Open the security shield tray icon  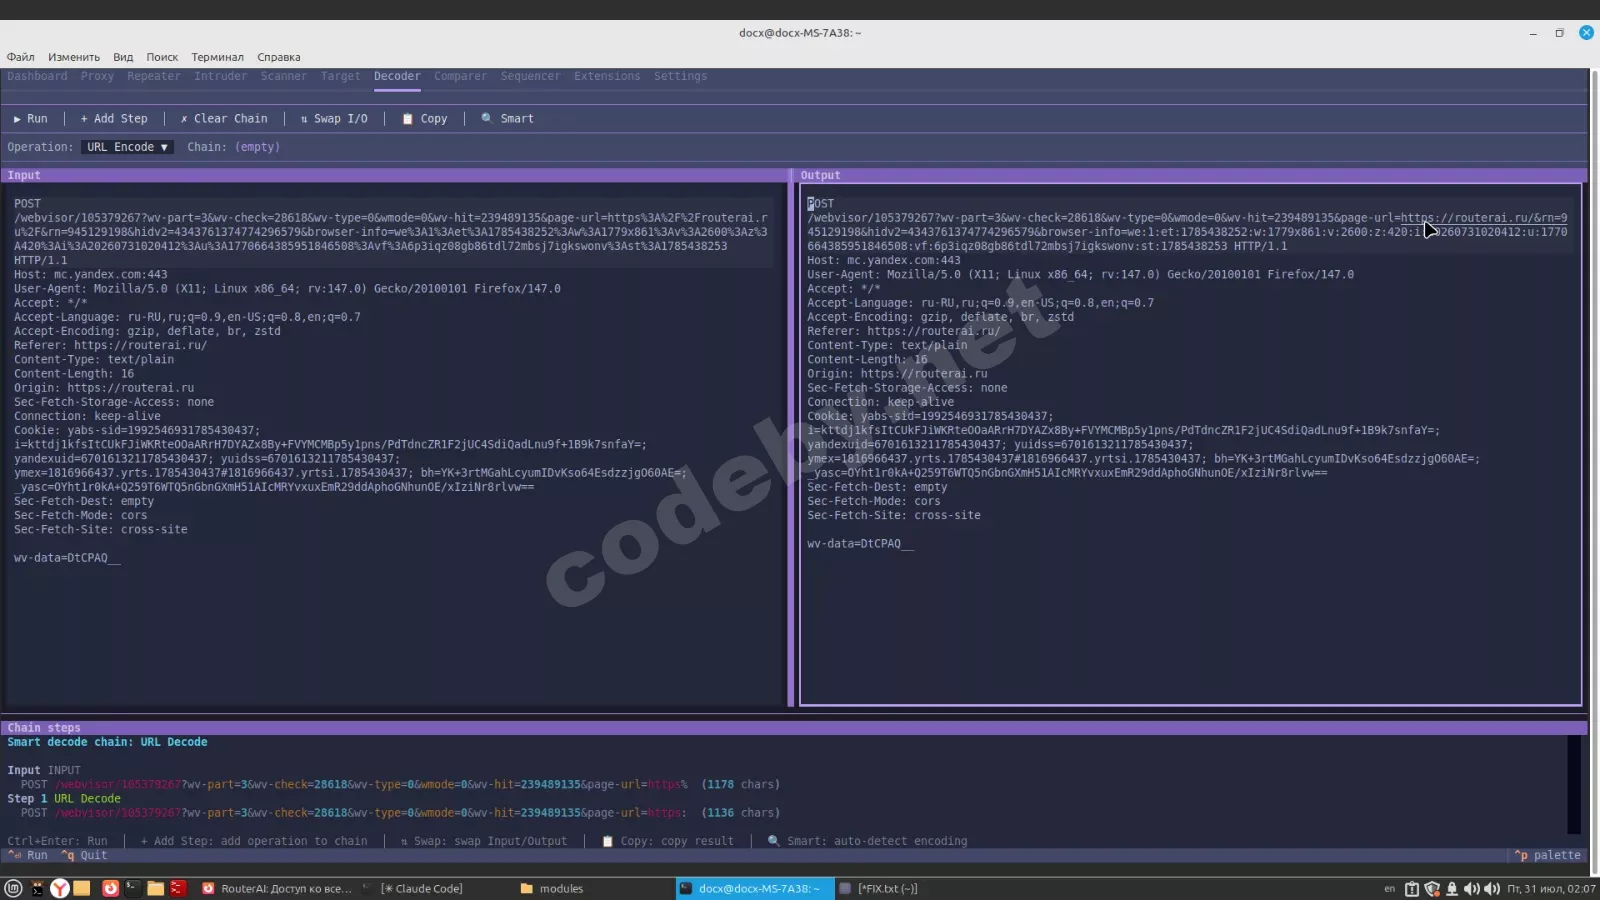1432,888
